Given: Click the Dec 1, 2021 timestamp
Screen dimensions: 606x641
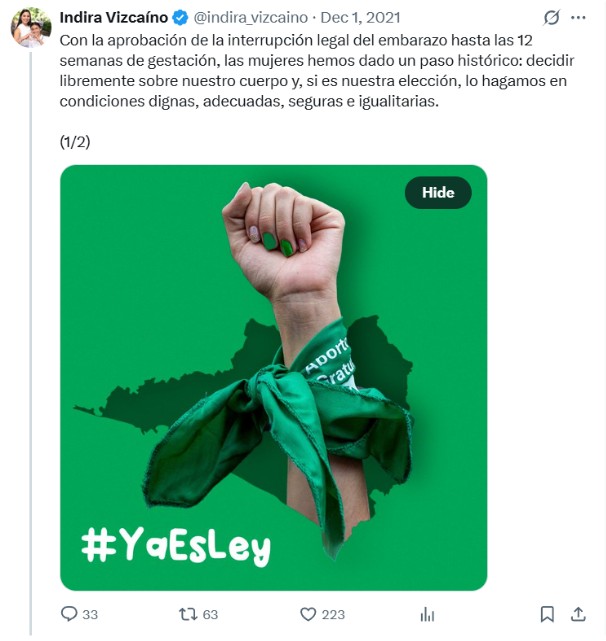Looking at the screenshot, I should [x=360, y=18].
